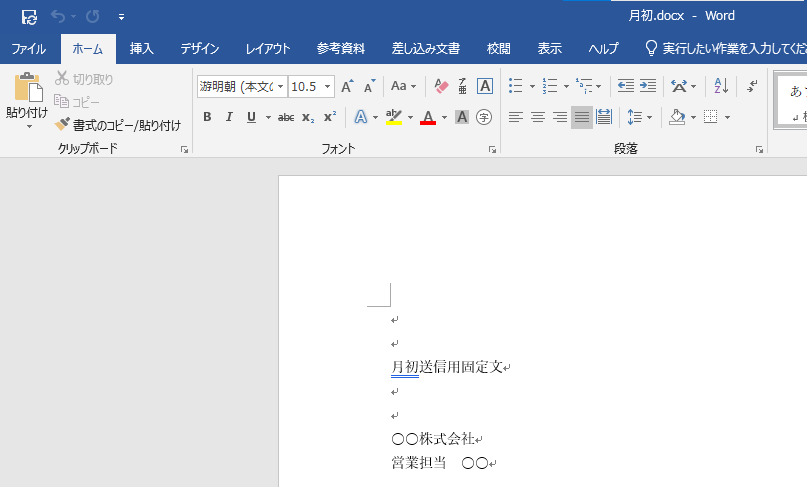Open the レイアウト tab
The height and width of the screenshot is (487, 807).
(x=268, y=48)
